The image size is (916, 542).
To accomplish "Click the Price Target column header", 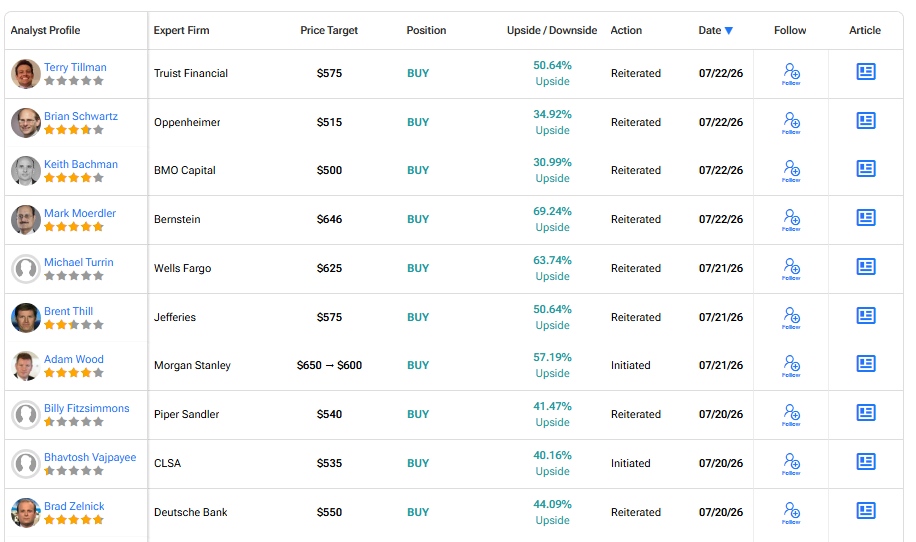I will [x=329, y=30].
